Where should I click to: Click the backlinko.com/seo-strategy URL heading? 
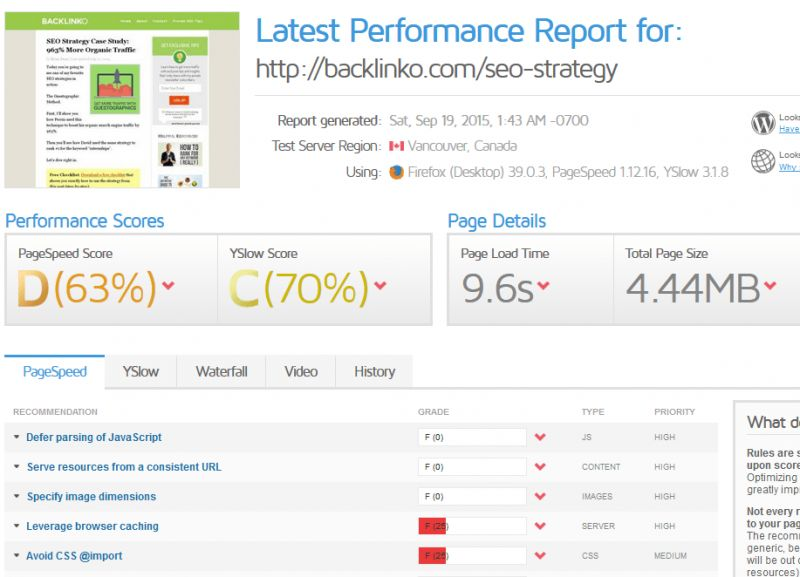[x=437, y=69]
